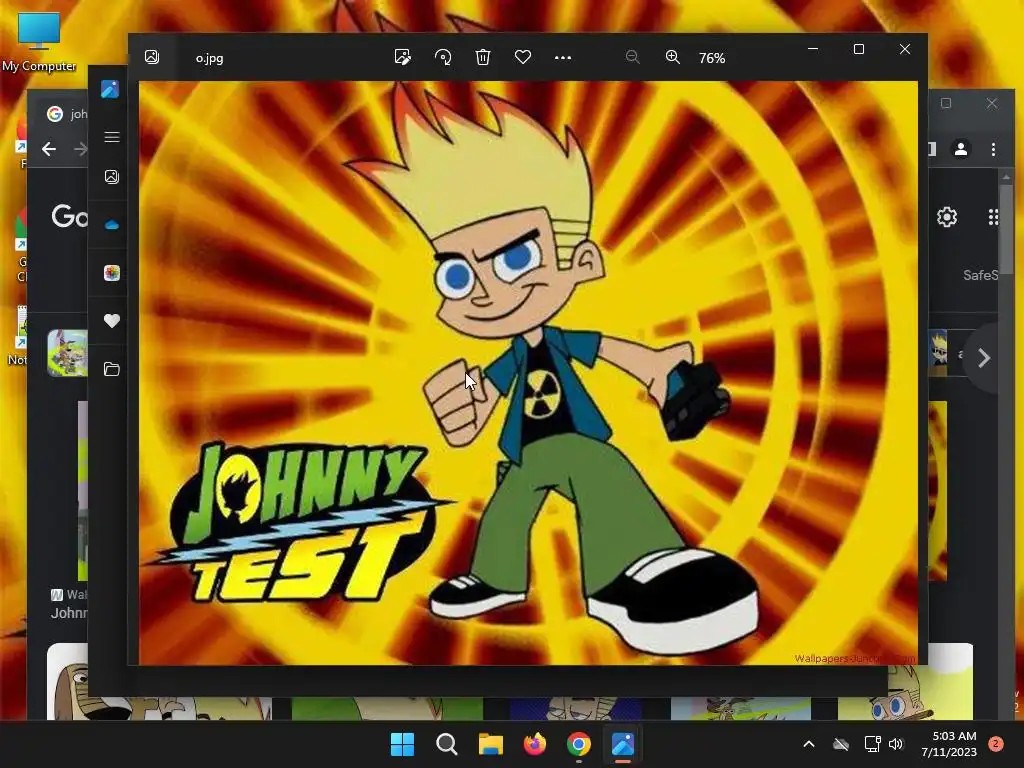Open iCloud Photos in sidebar
This screenshot has height=768, width=1024.
click(x=112, y=273)
